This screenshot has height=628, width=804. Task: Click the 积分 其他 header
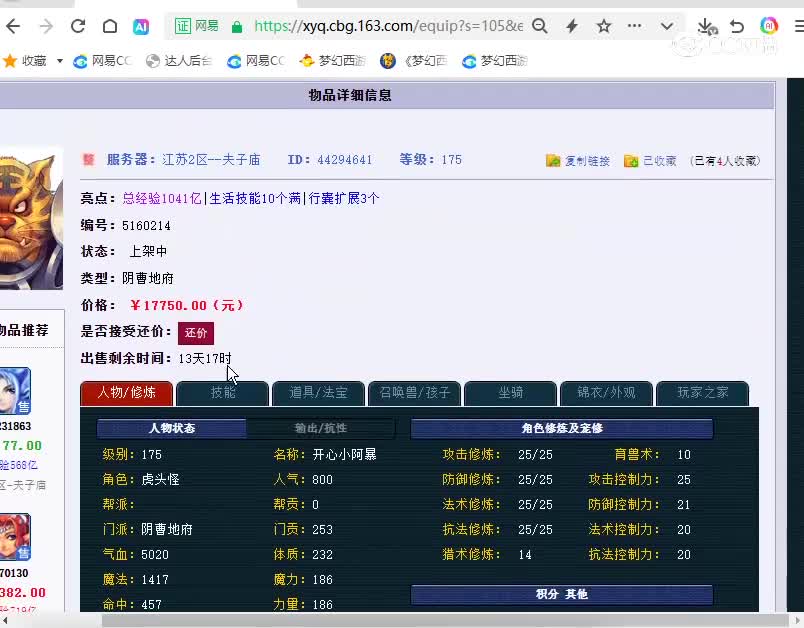click(x=562, y=594)
